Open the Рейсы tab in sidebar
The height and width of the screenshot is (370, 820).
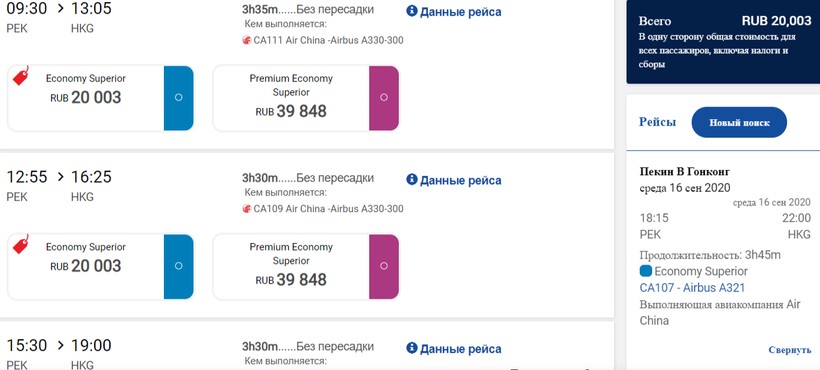point(657,122)
